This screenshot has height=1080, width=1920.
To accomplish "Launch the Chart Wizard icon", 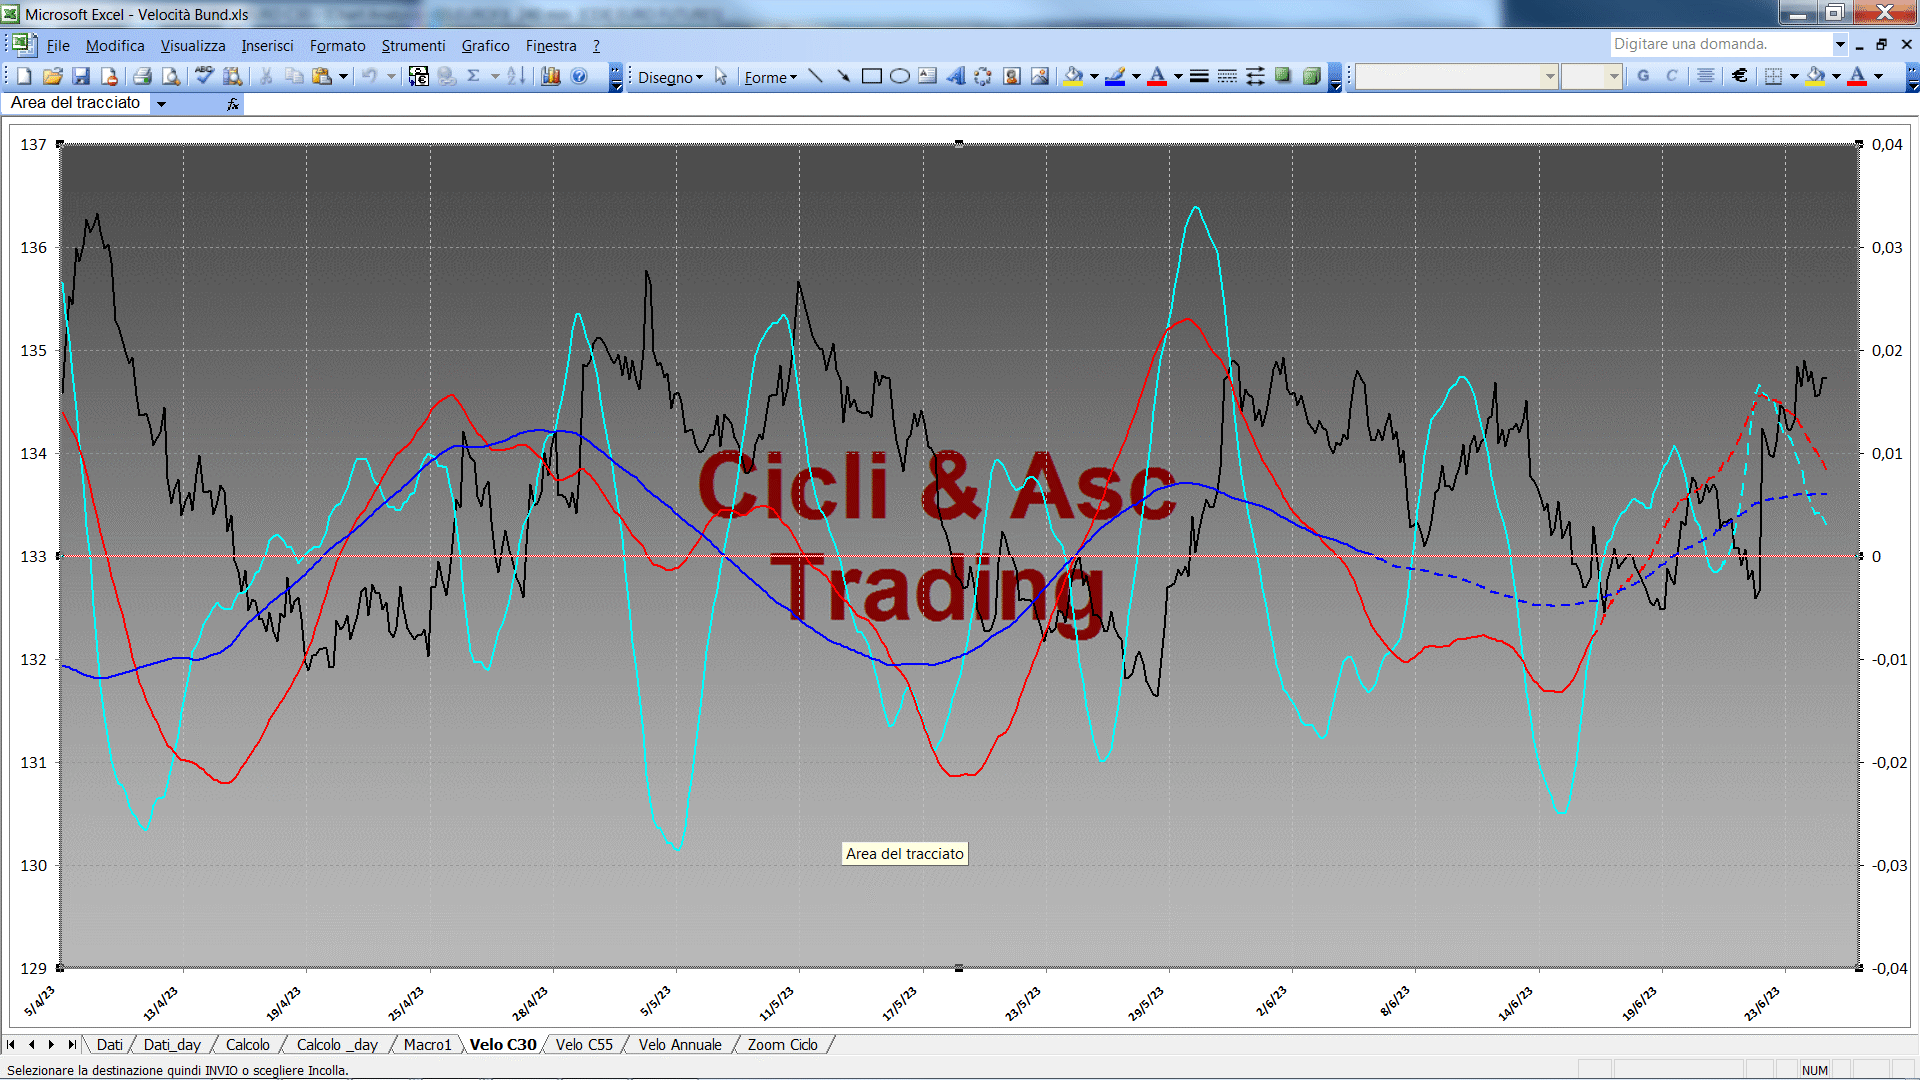I will [551, 76].
